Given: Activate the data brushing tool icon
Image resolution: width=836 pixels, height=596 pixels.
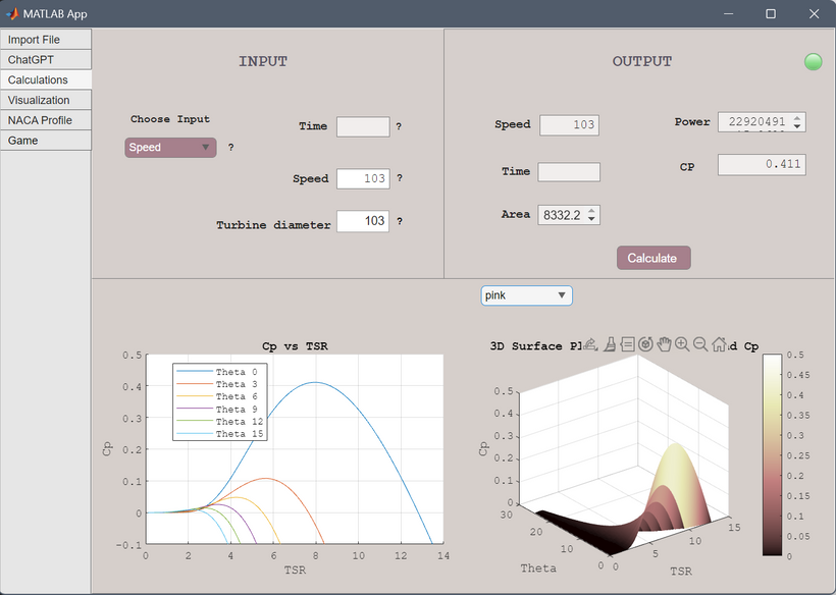Looking at the screenshot, I should [x=609, y=344].
